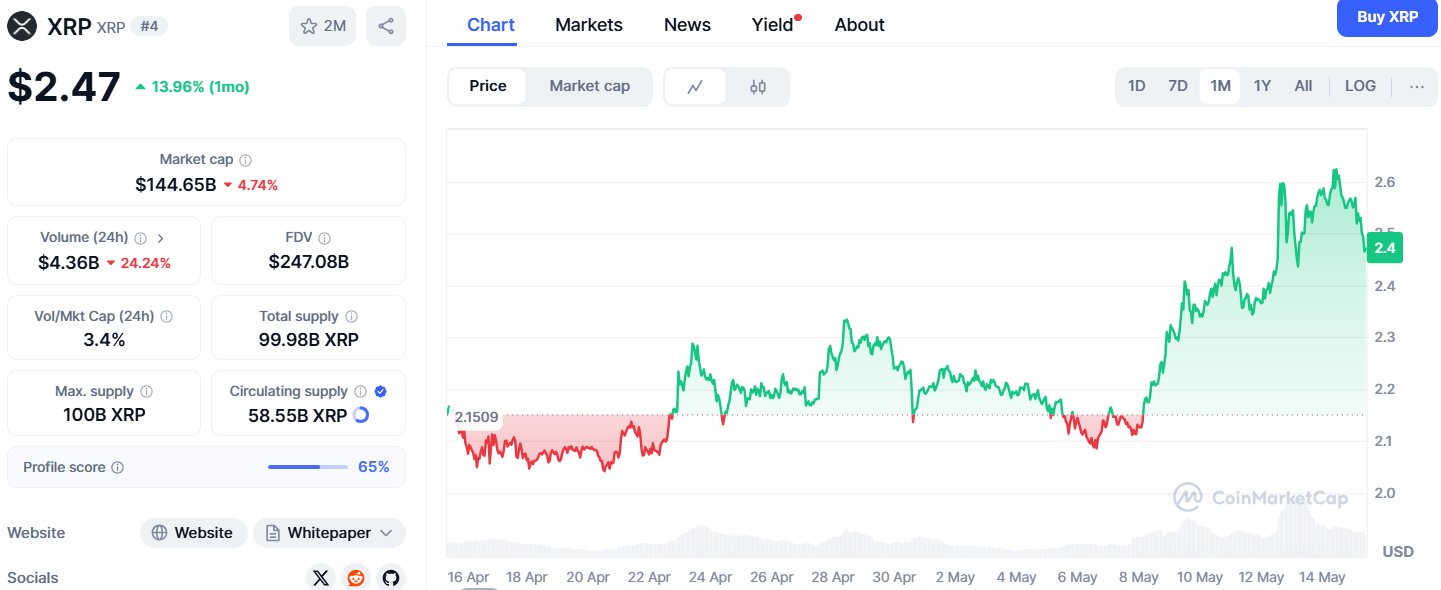Switch to candlestick chart icon
This screenshot has width=1441, height=590.
click(x=758, y=87)
